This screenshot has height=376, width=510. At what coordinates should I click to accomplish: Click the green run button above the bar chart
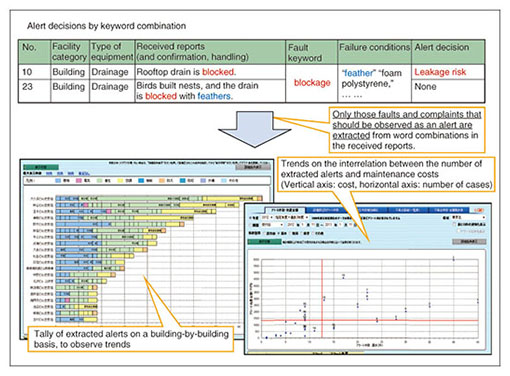click(41, 167)
